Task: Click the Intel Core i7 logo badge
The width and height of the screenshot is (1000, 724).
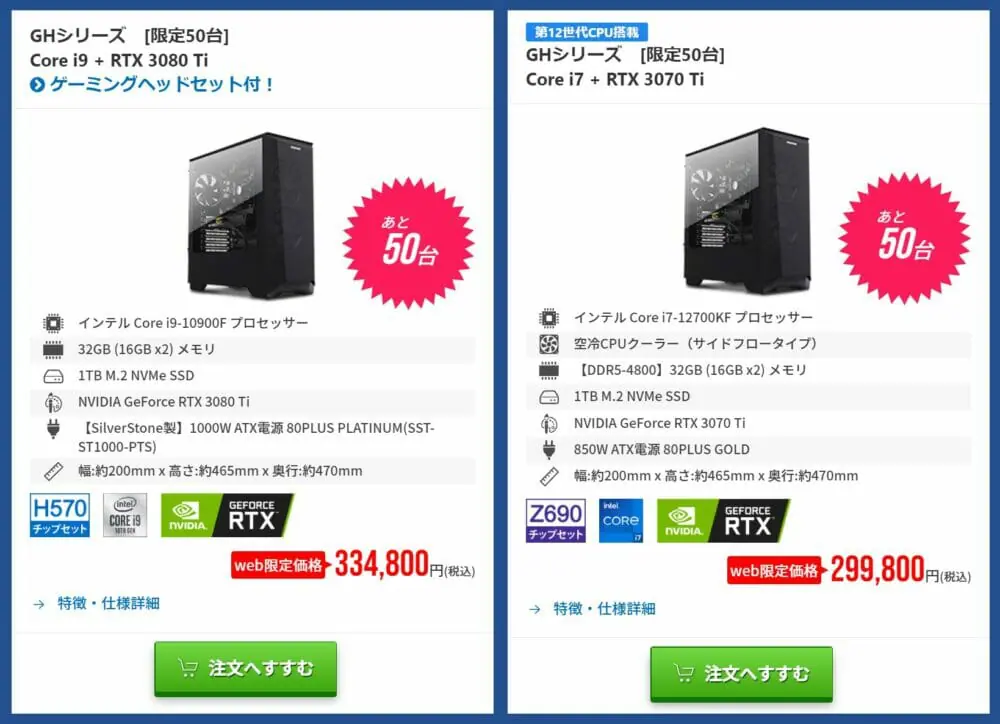Action: tap(621, 521)
